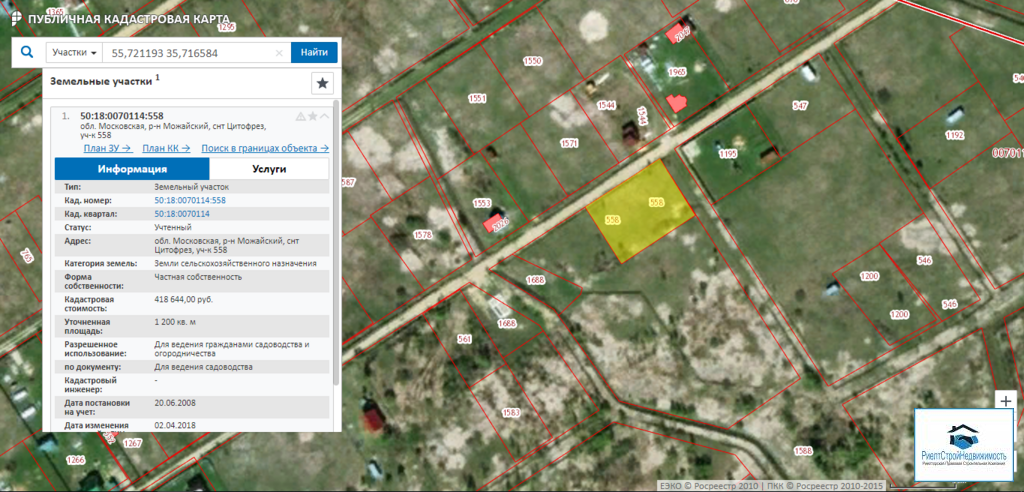This screenshot has height=492, width=1024.
Task: Clear the search field with X
Action: (279, 52)
